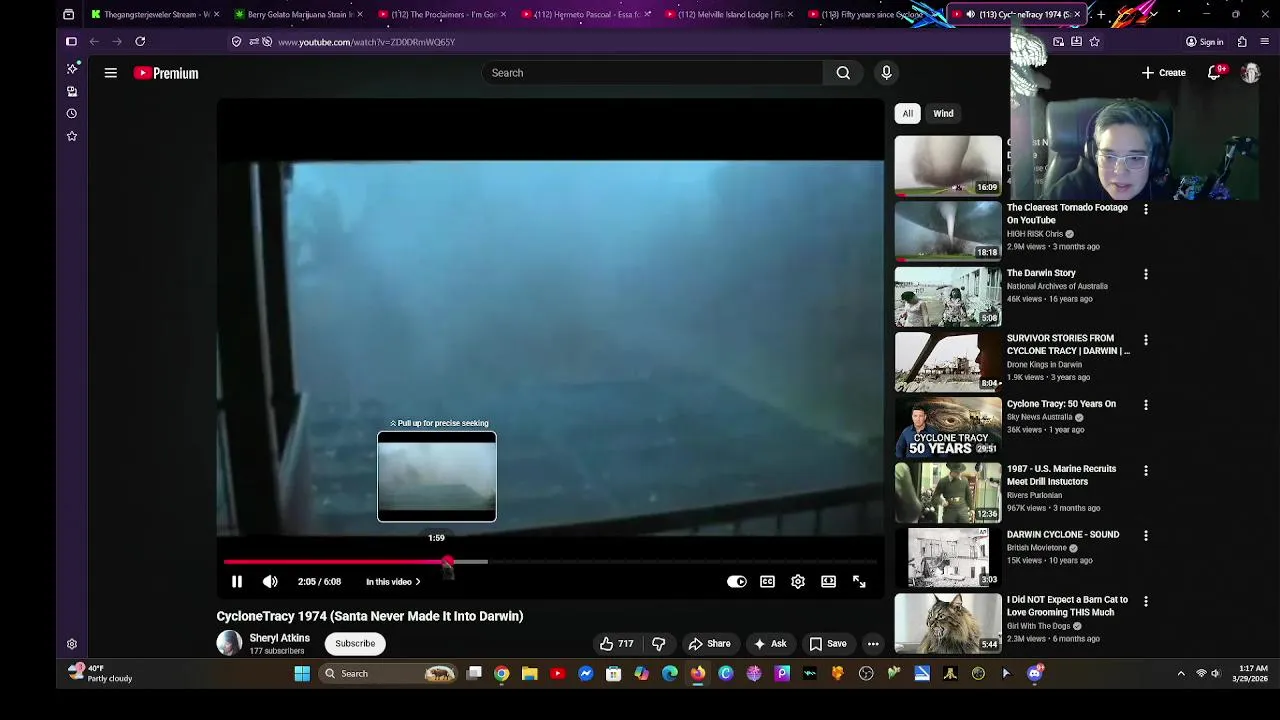
Task: Open options for '1987 - U.S. Marine Recruits'
Action: click(x=1146, y=470)
